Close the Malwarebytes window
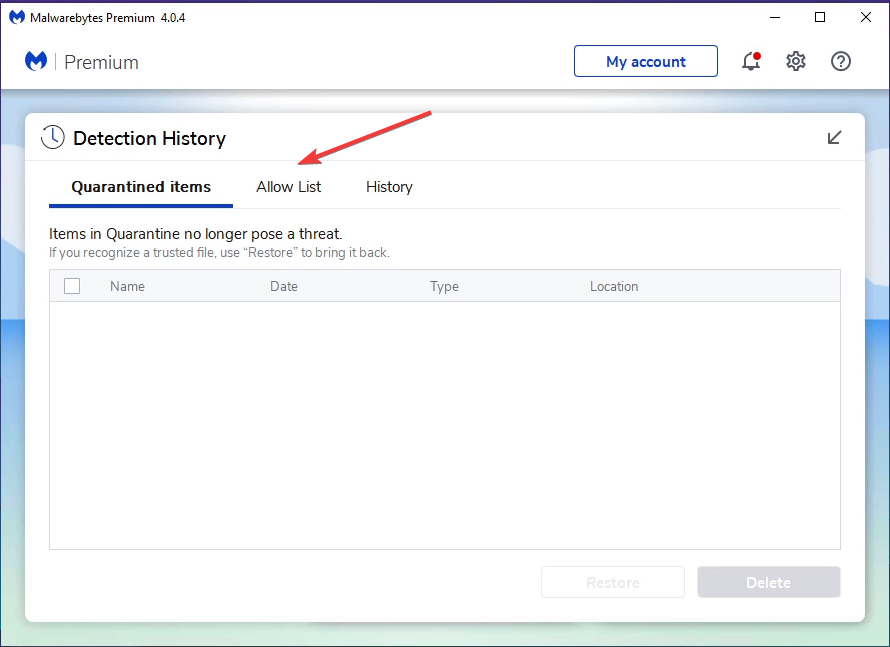Viewport: 890px width, 647px height. click(x=866, y=18)
